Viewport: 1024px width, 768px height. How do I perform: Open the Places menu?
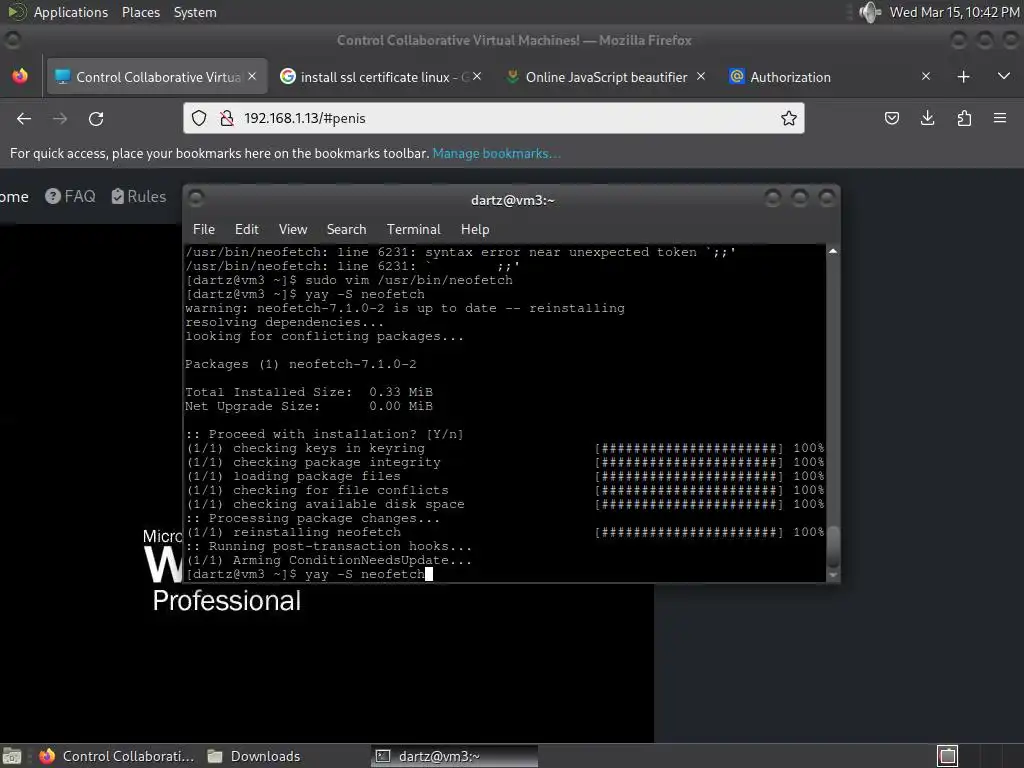pos(140,12)
